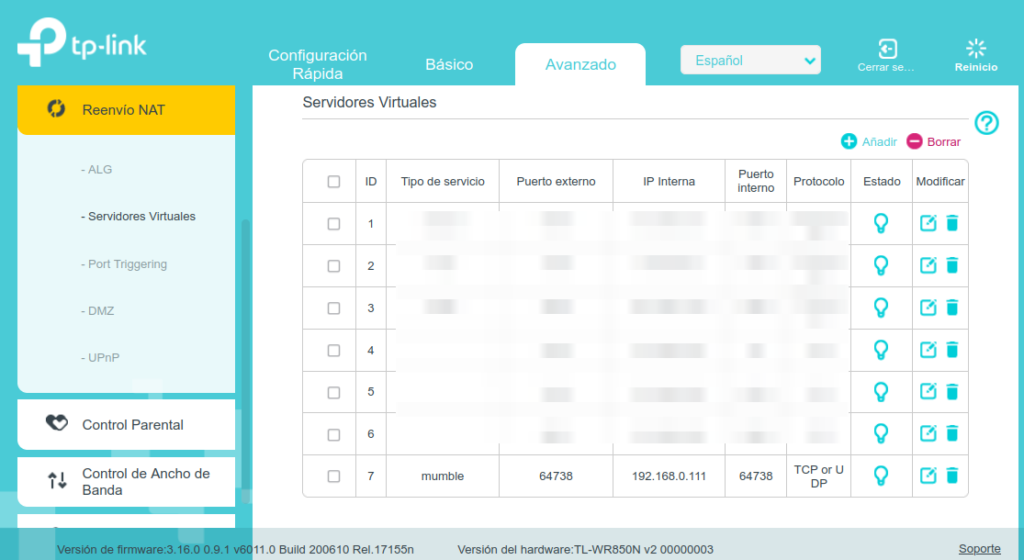The height and width of the screenshot is (560, 1024).
Task: Toggle the status bulb for rule 5
Action: coord(881,392)
